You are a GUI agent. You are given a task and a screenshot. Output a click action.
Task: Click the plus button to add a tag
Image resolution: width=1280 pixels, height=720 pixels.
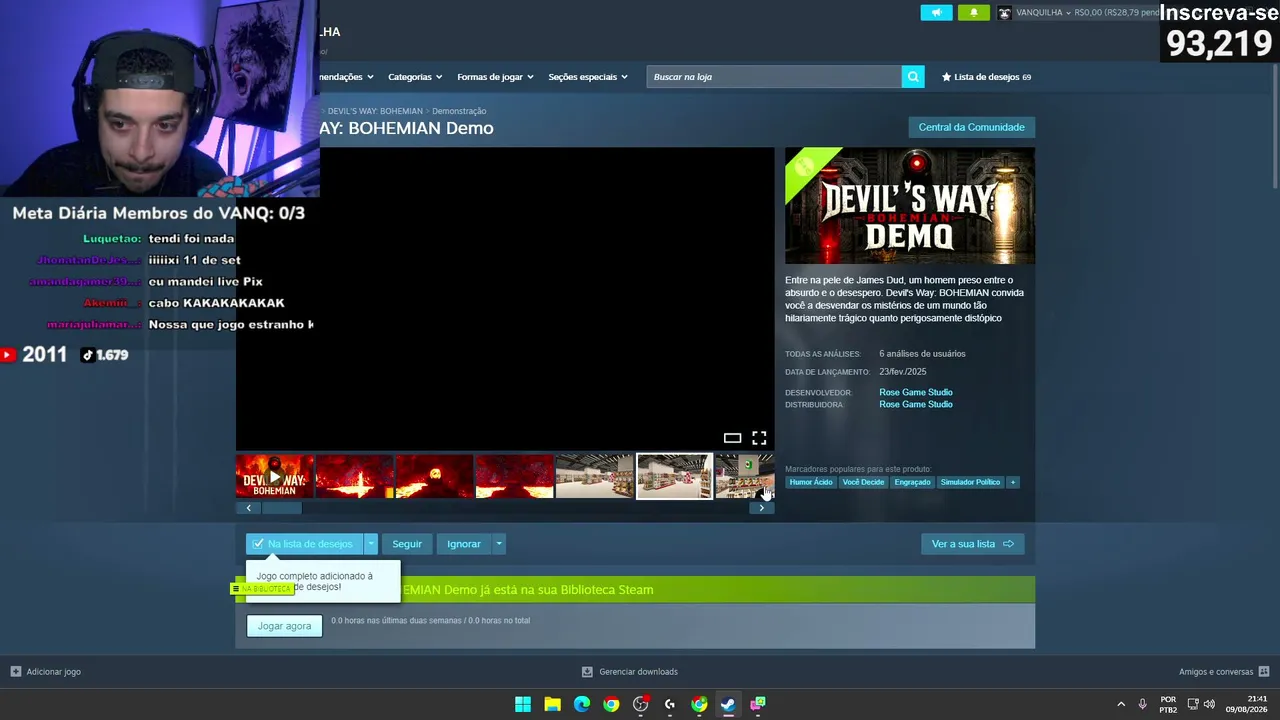tap(1012, 482)
